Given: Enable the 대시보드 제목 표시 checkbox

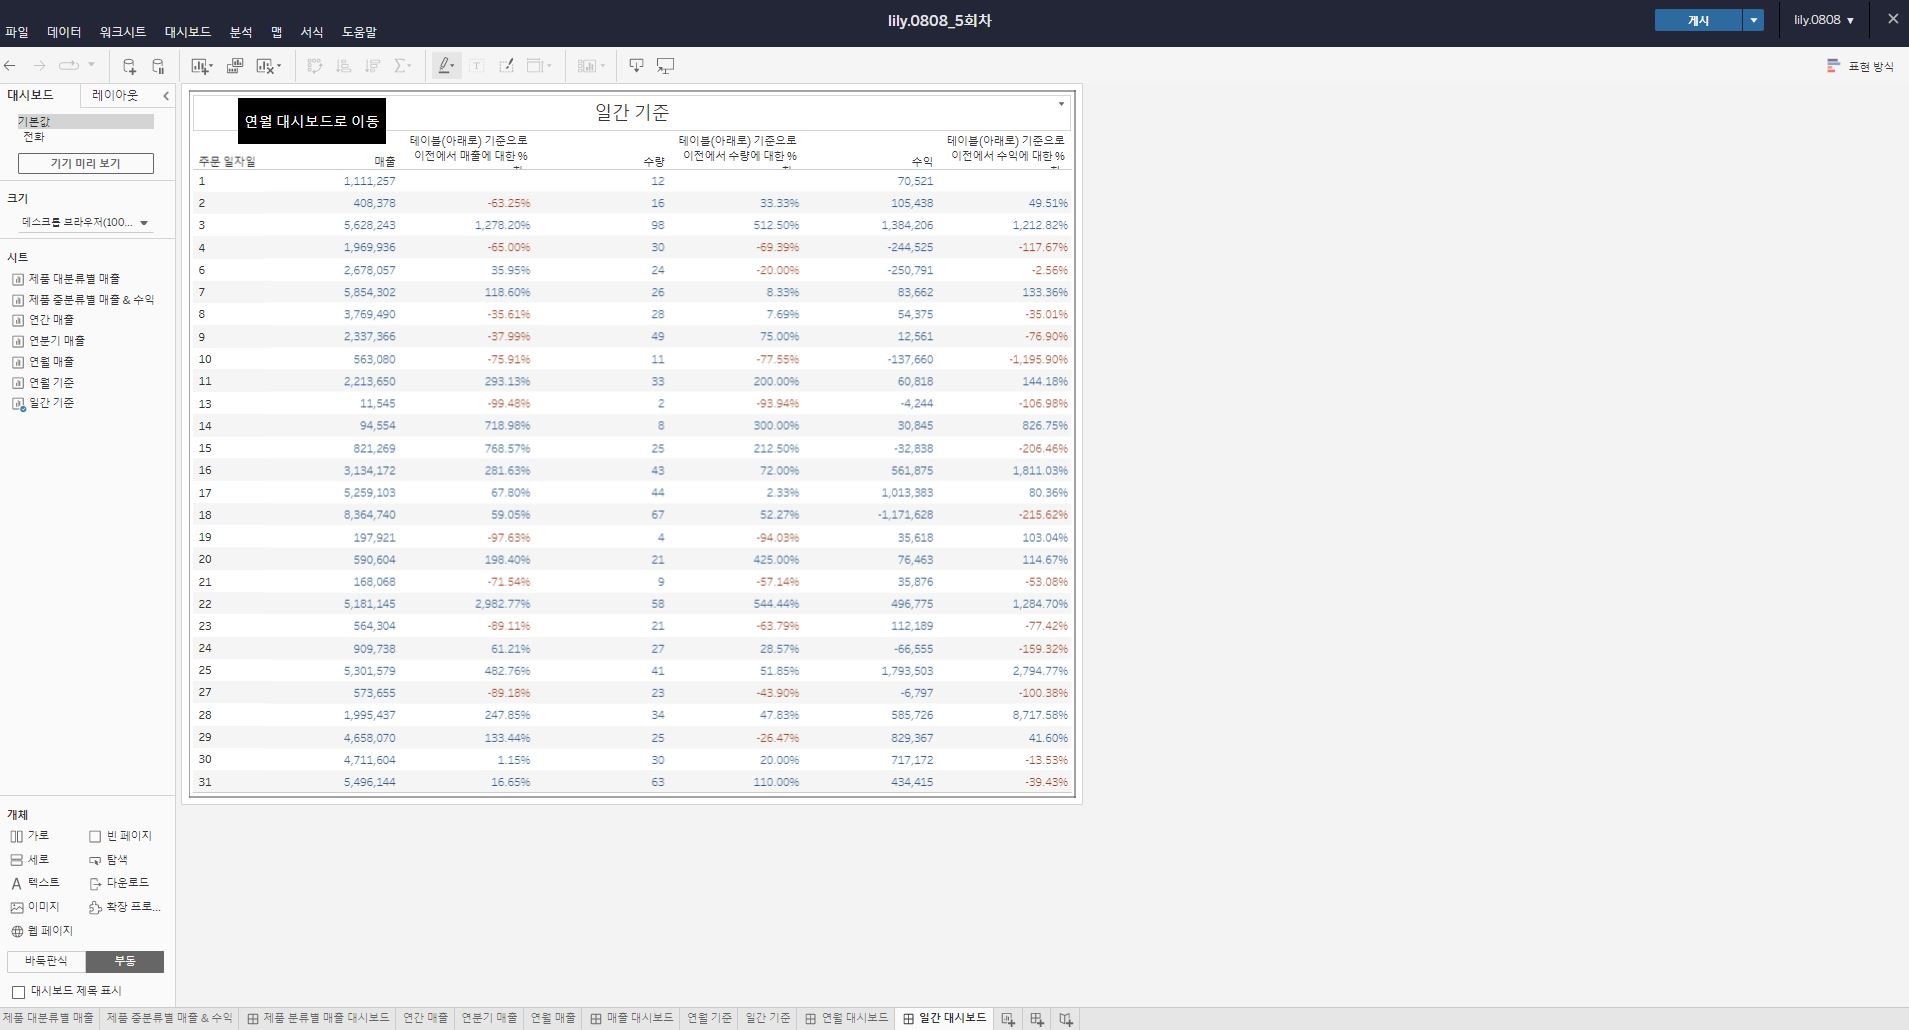Looking at the screenshot, I should (18, 992).
